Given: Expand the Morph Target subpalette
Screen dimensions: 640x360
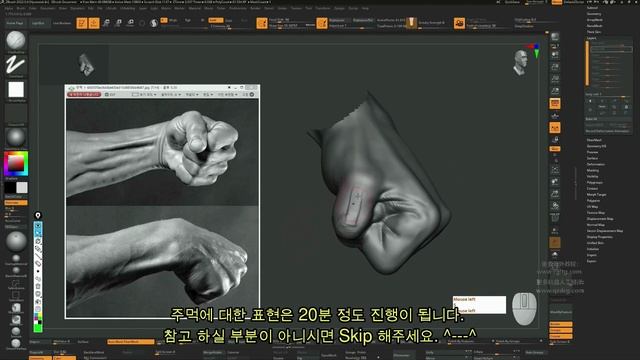Looking at the screenshot, I should 596,194.
